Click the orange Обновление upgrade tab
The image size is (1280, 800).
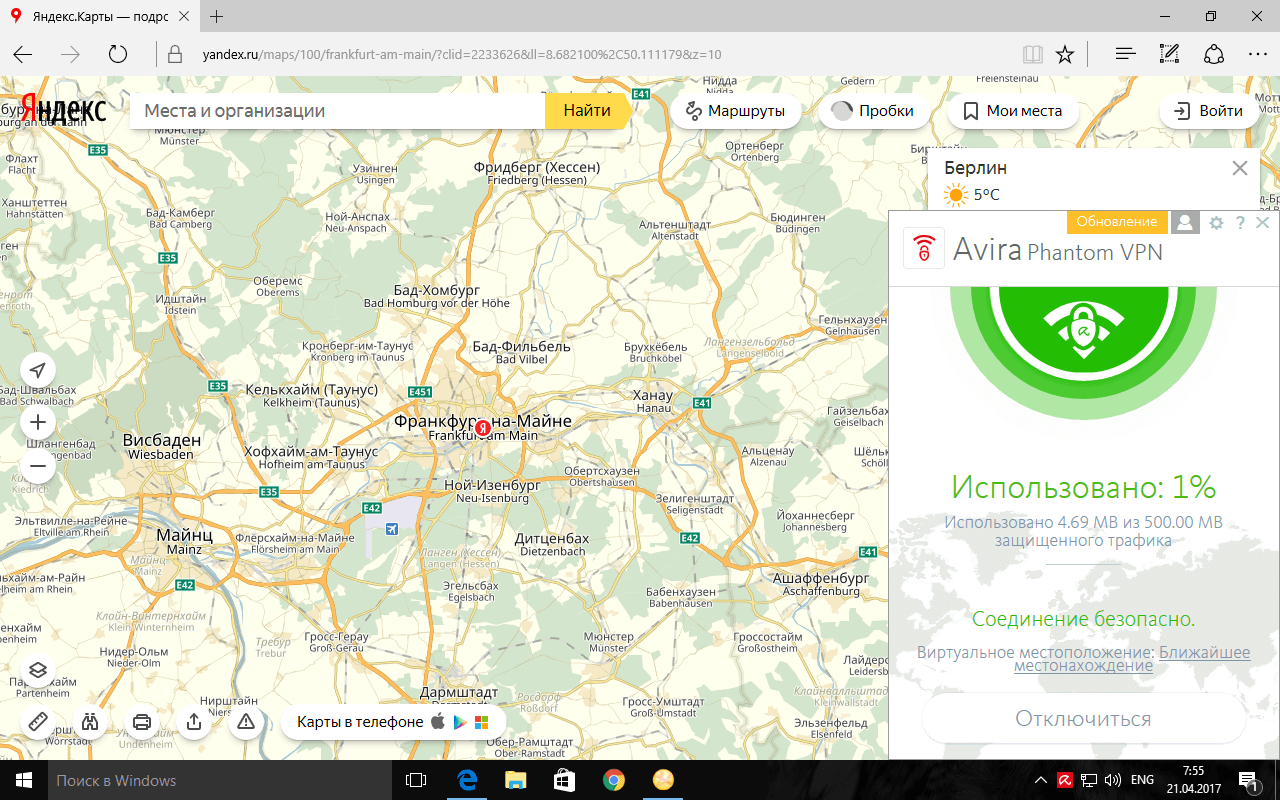[x=1117, y=222]
